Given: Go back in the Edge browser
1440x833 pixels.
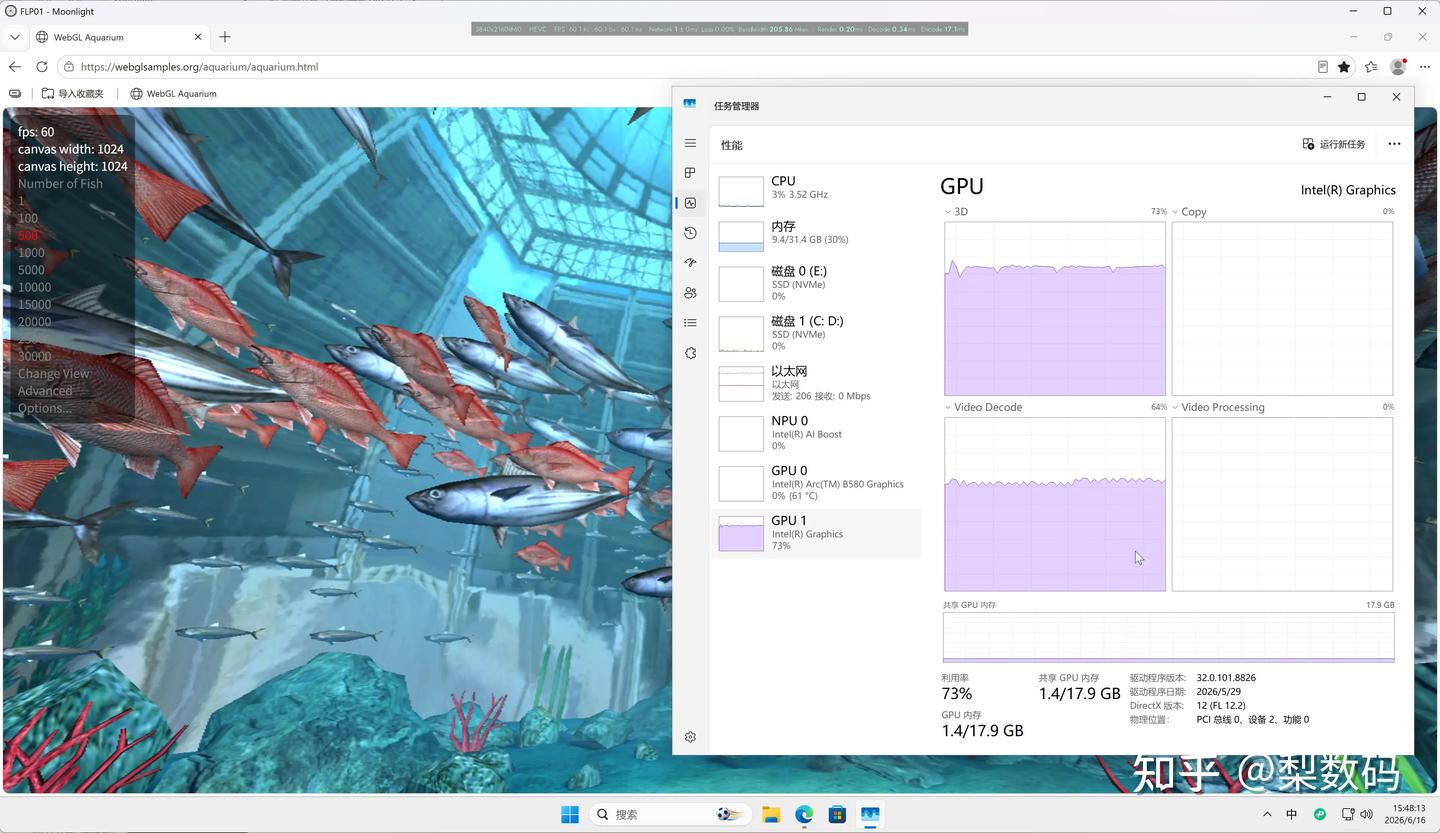Looking at the screenshot, I should click(x=14, y=67).
